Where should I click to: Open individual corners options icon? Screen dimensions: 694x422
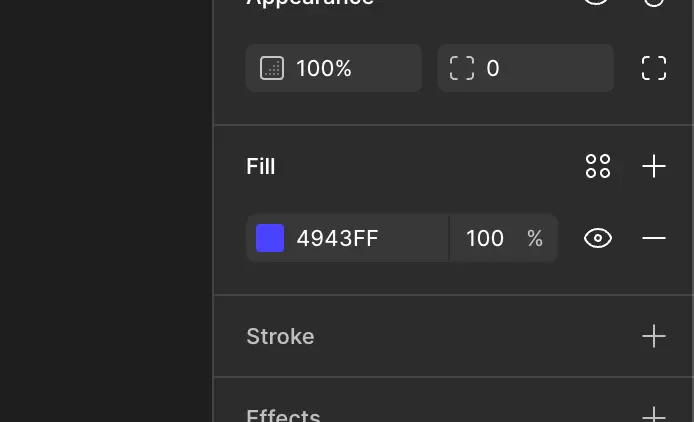(x=653, y=68)
